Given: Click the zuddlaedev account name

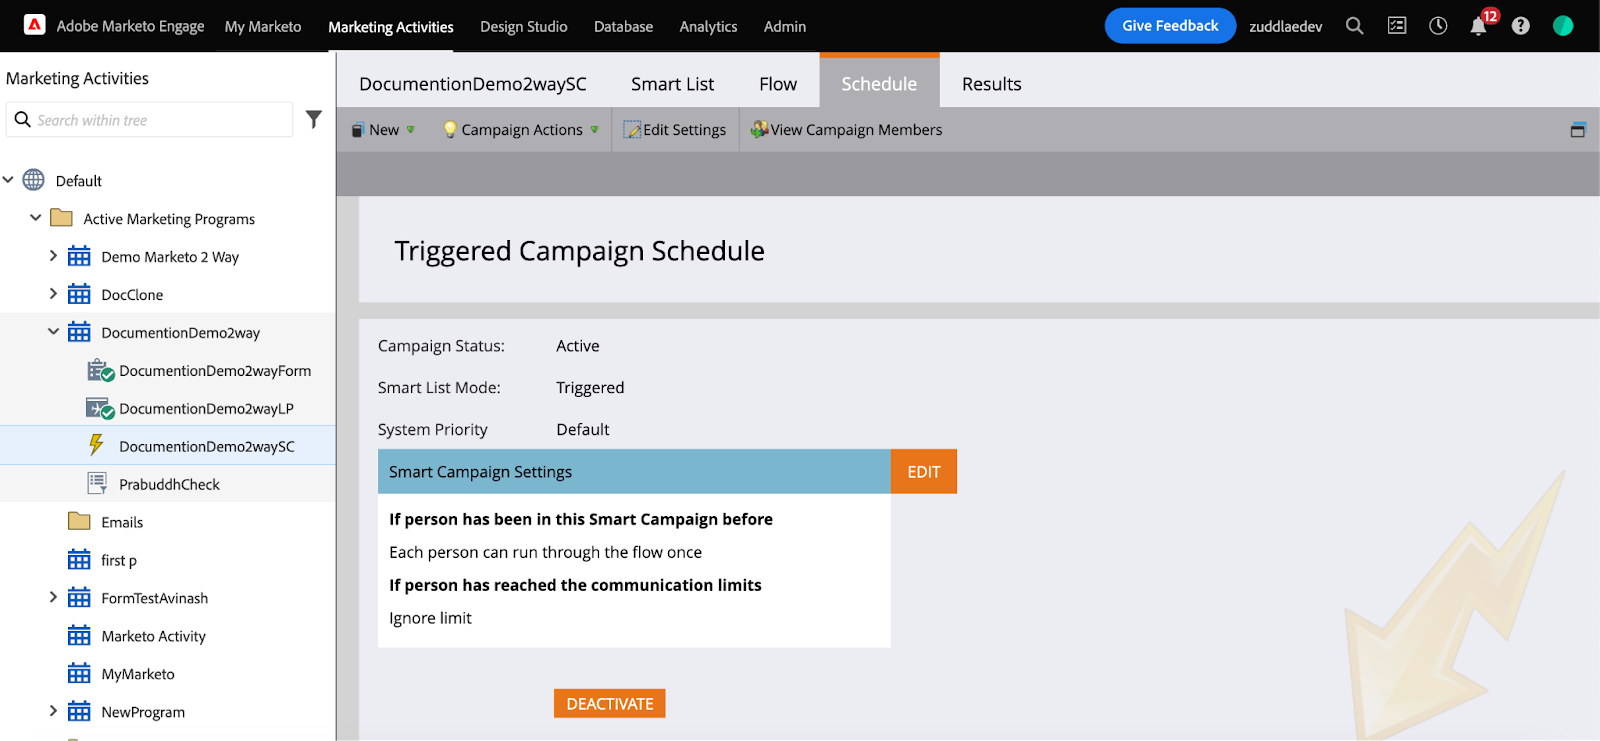Looking at the screenshot, I should tap(1286, 27).
